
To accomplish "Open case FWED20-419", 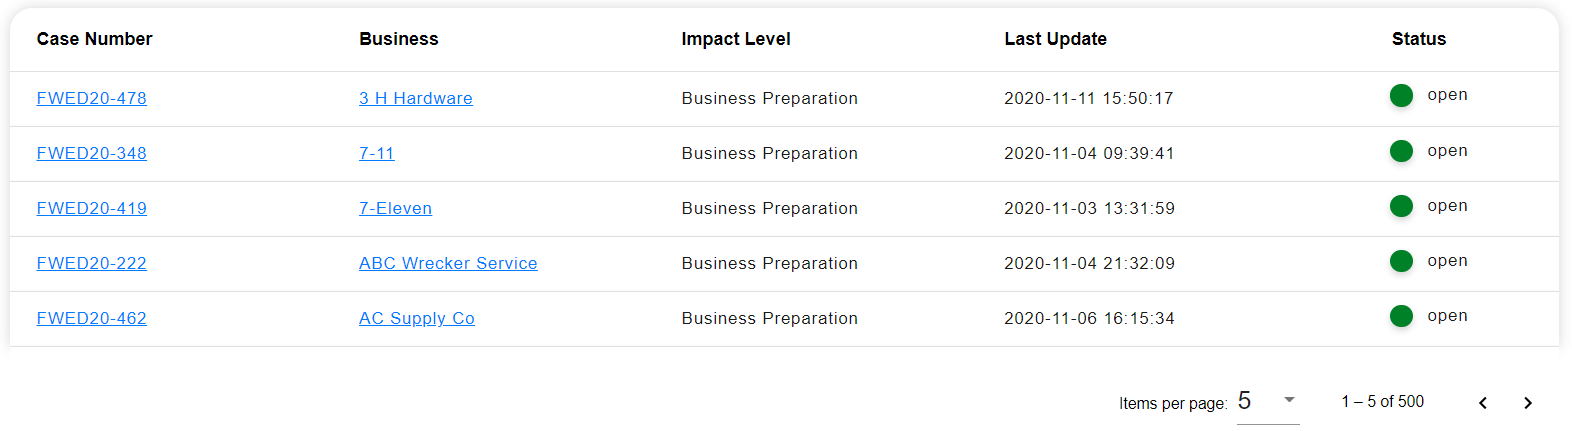I will pyautogui.click(x=91, y=208).
